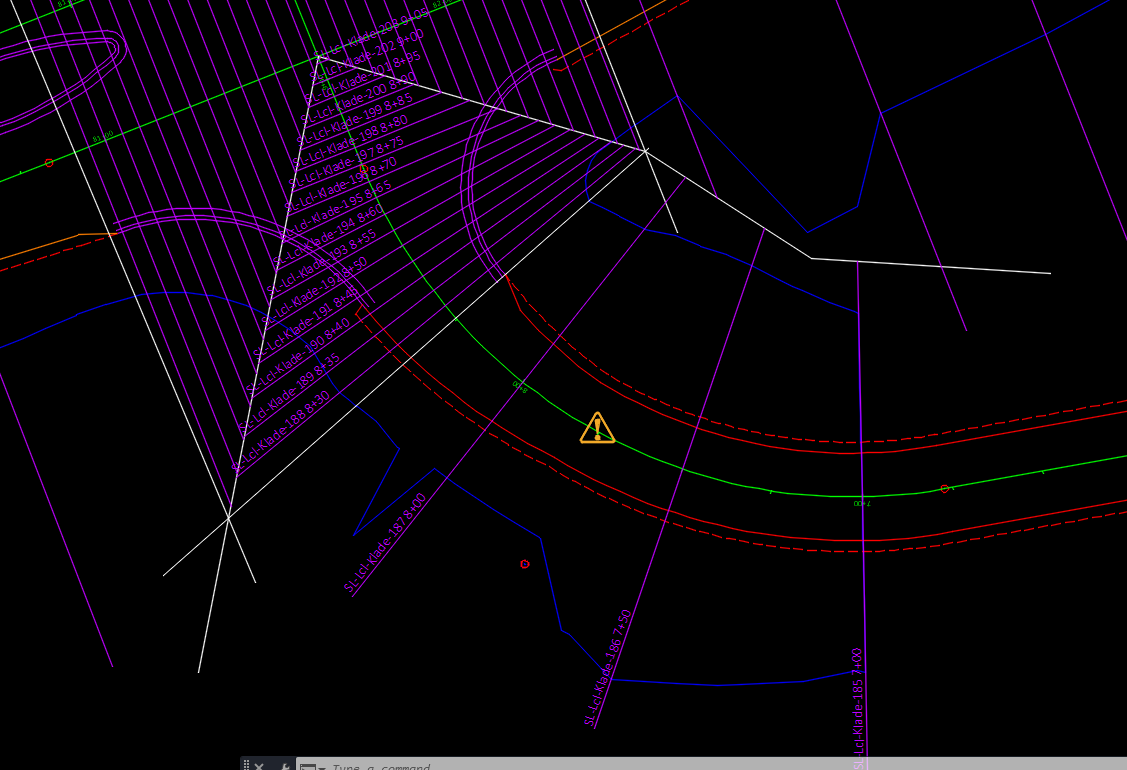
Task: Click red circle marker on green alignment right
Action: [x=944, y=489]
